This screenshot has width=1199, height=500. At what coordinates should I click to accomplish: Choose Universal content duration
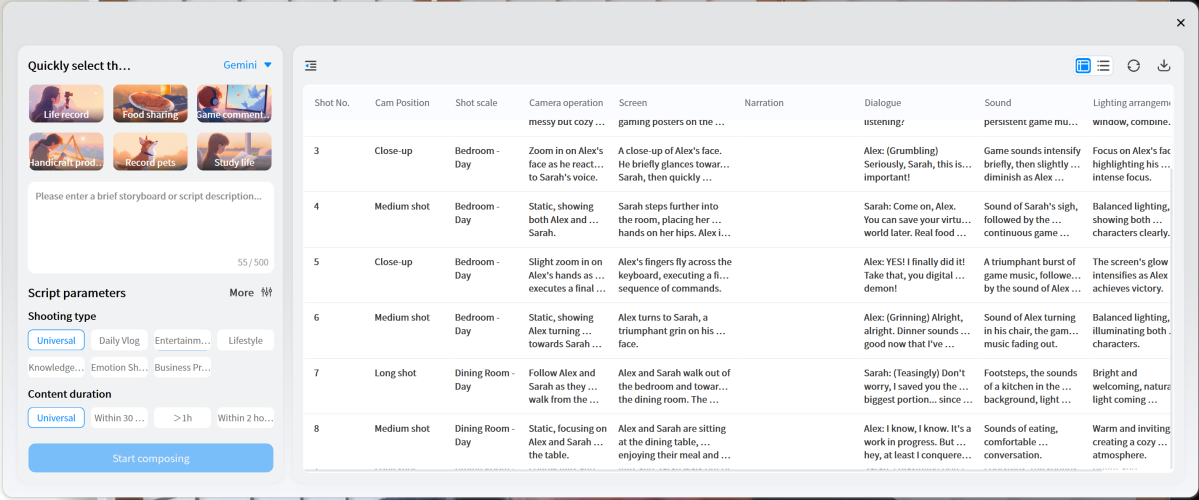point(56,418)
